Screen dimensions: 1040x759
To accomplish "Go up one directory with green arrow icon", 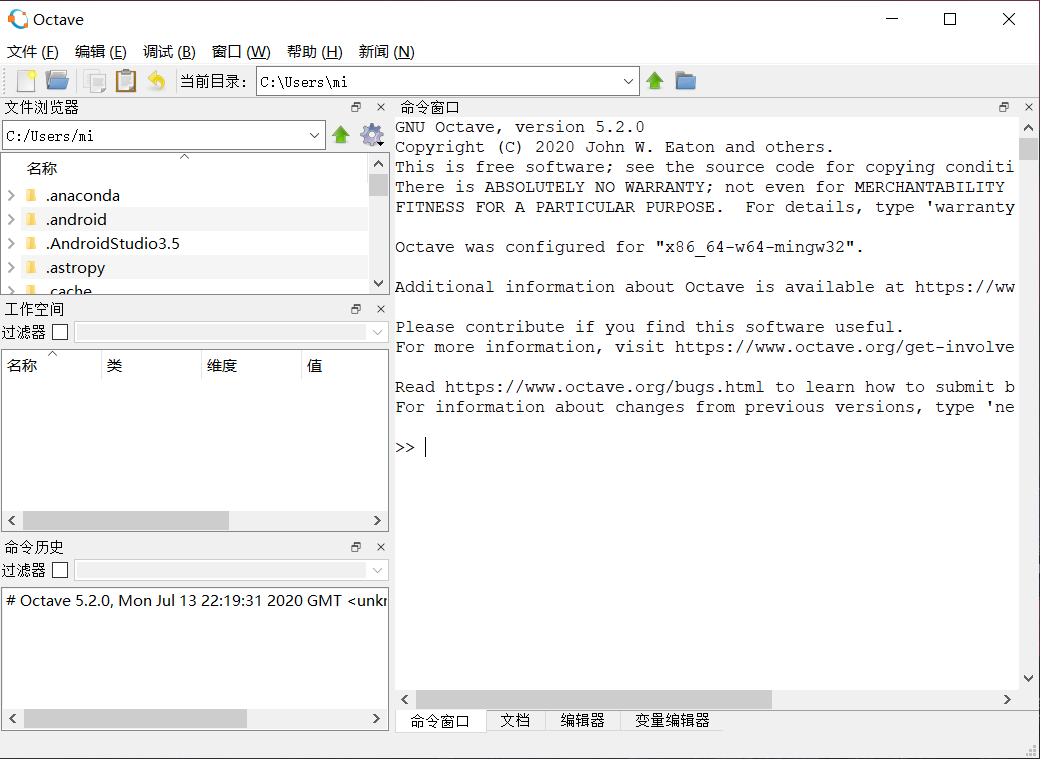I will 655,80.
